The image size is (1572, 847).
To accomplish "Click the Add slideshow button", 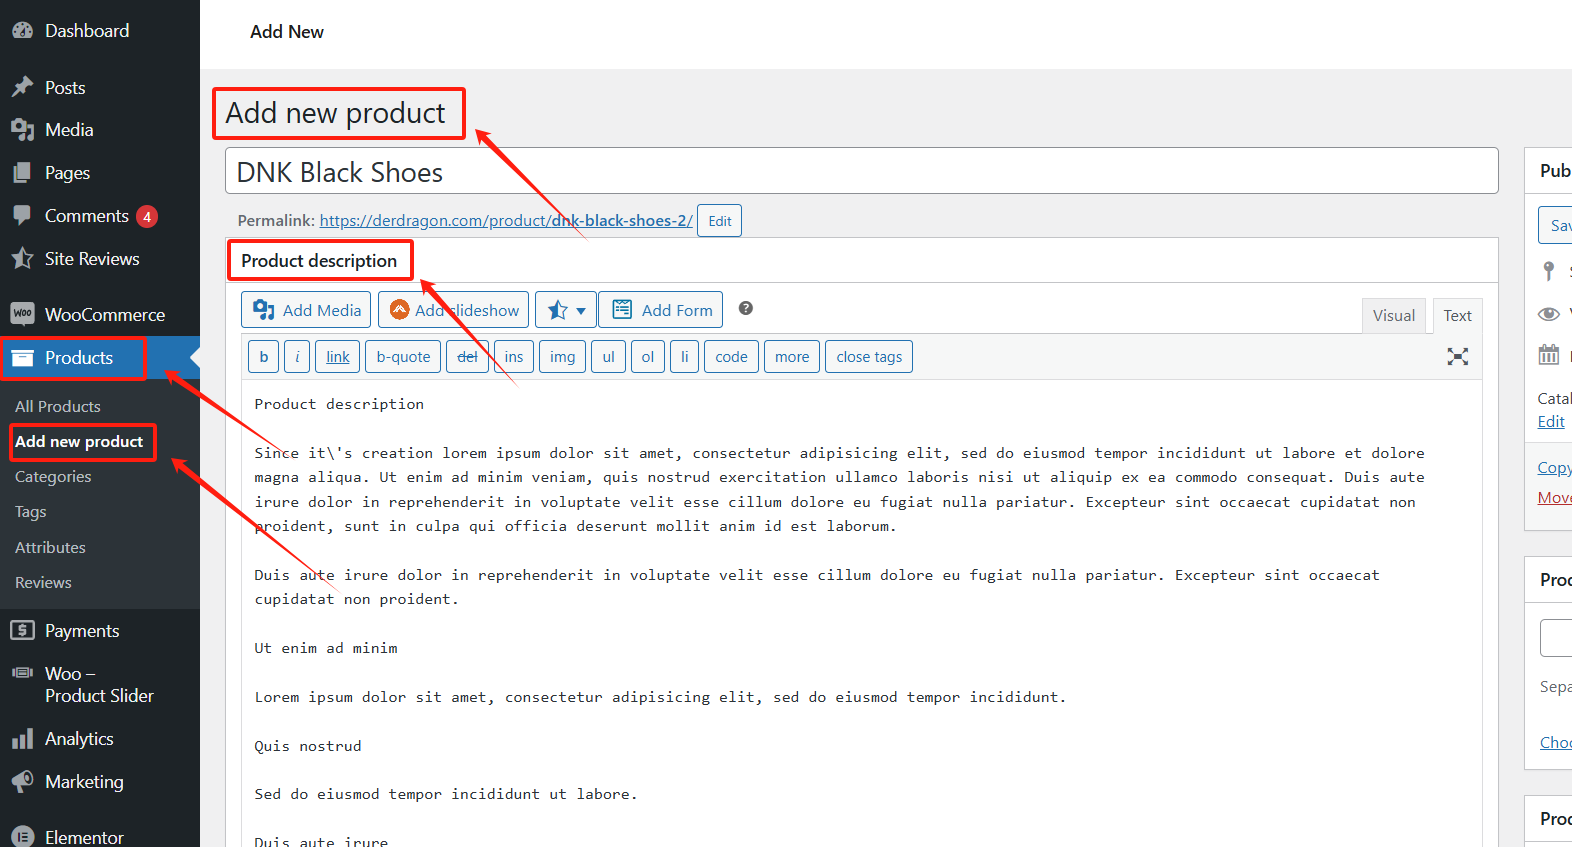I will 453,310.
